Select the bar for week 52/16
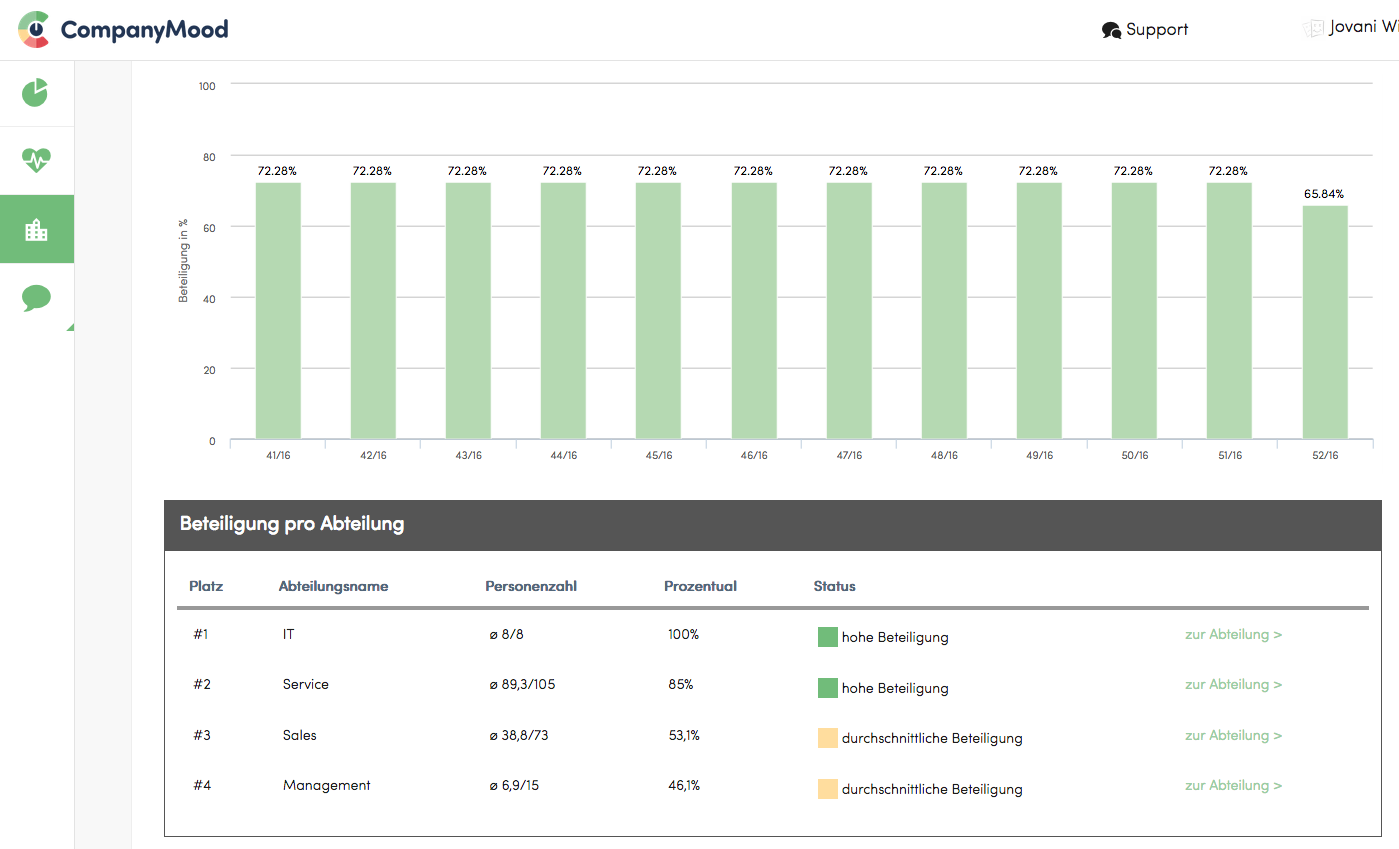This screenshot has height=849, width=1399. pyautogui.click(x=1325, y=322)
